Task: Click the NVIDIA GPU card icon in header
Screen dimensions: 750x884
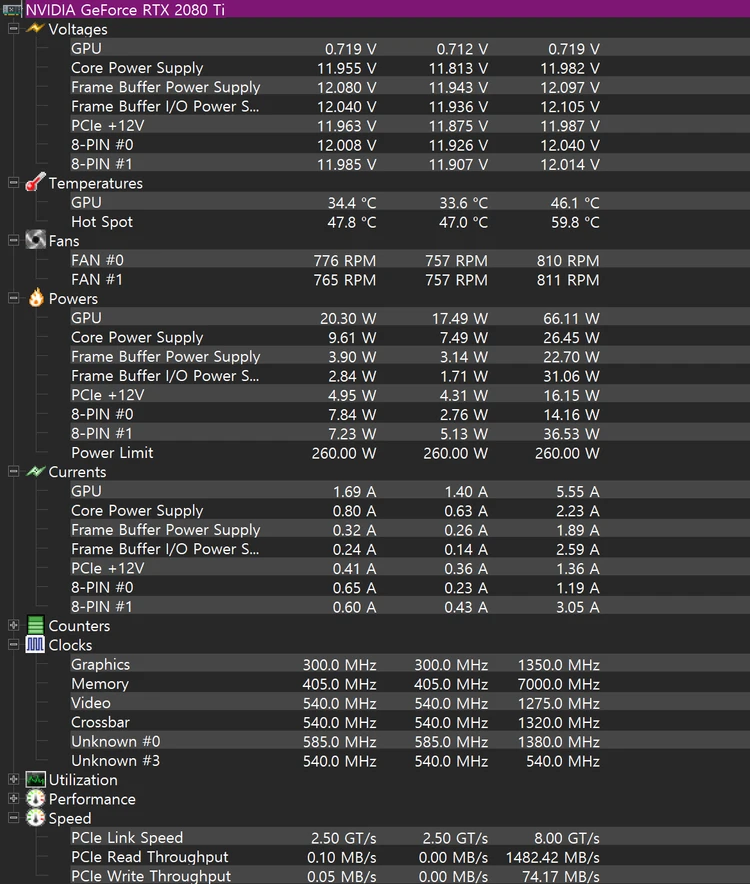Action: pos(12,10)
